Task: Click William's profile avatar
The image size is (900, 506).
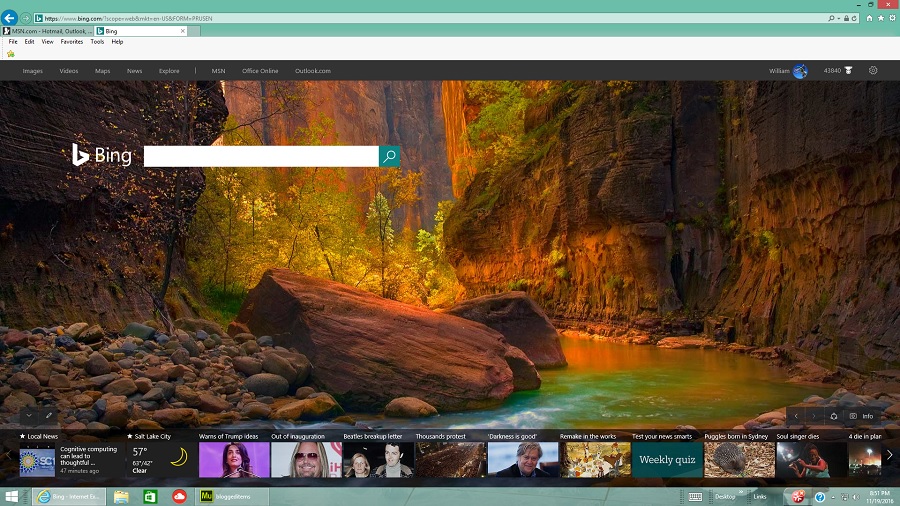Action: (800, 71)
